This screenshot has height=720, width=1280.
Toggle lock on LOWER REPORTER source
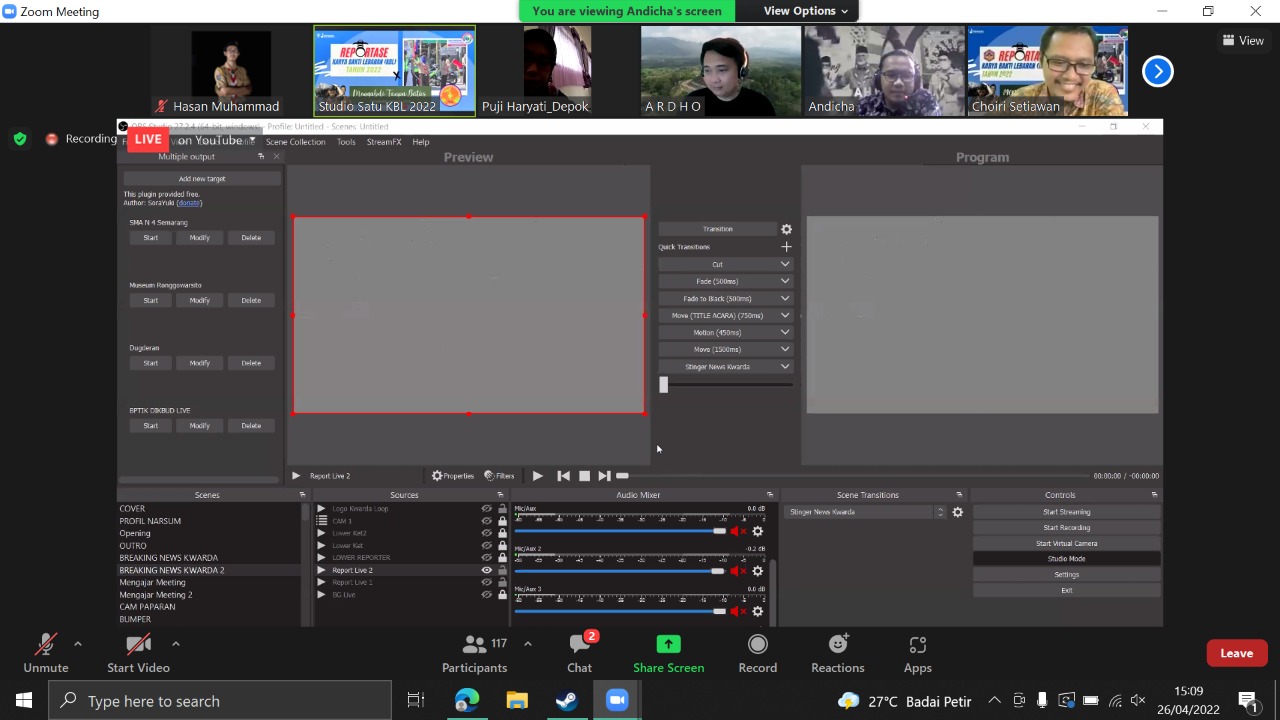[502, 558]
